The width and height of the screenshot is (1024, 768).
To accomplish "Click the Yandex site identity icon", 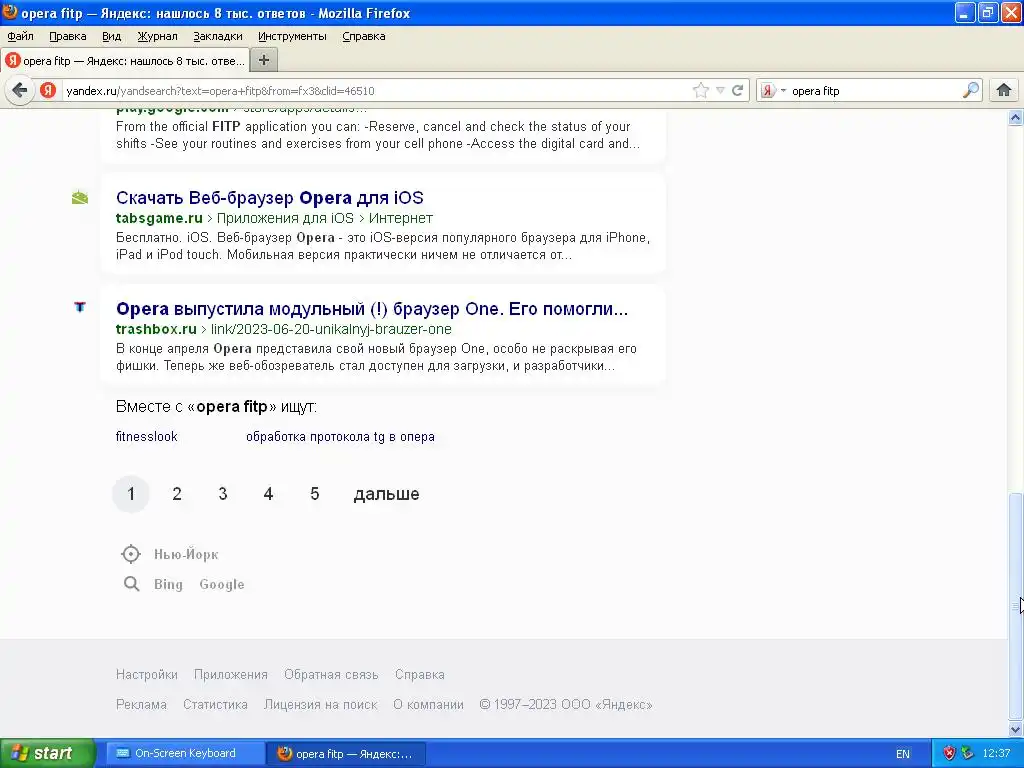I will pos(48,90).
